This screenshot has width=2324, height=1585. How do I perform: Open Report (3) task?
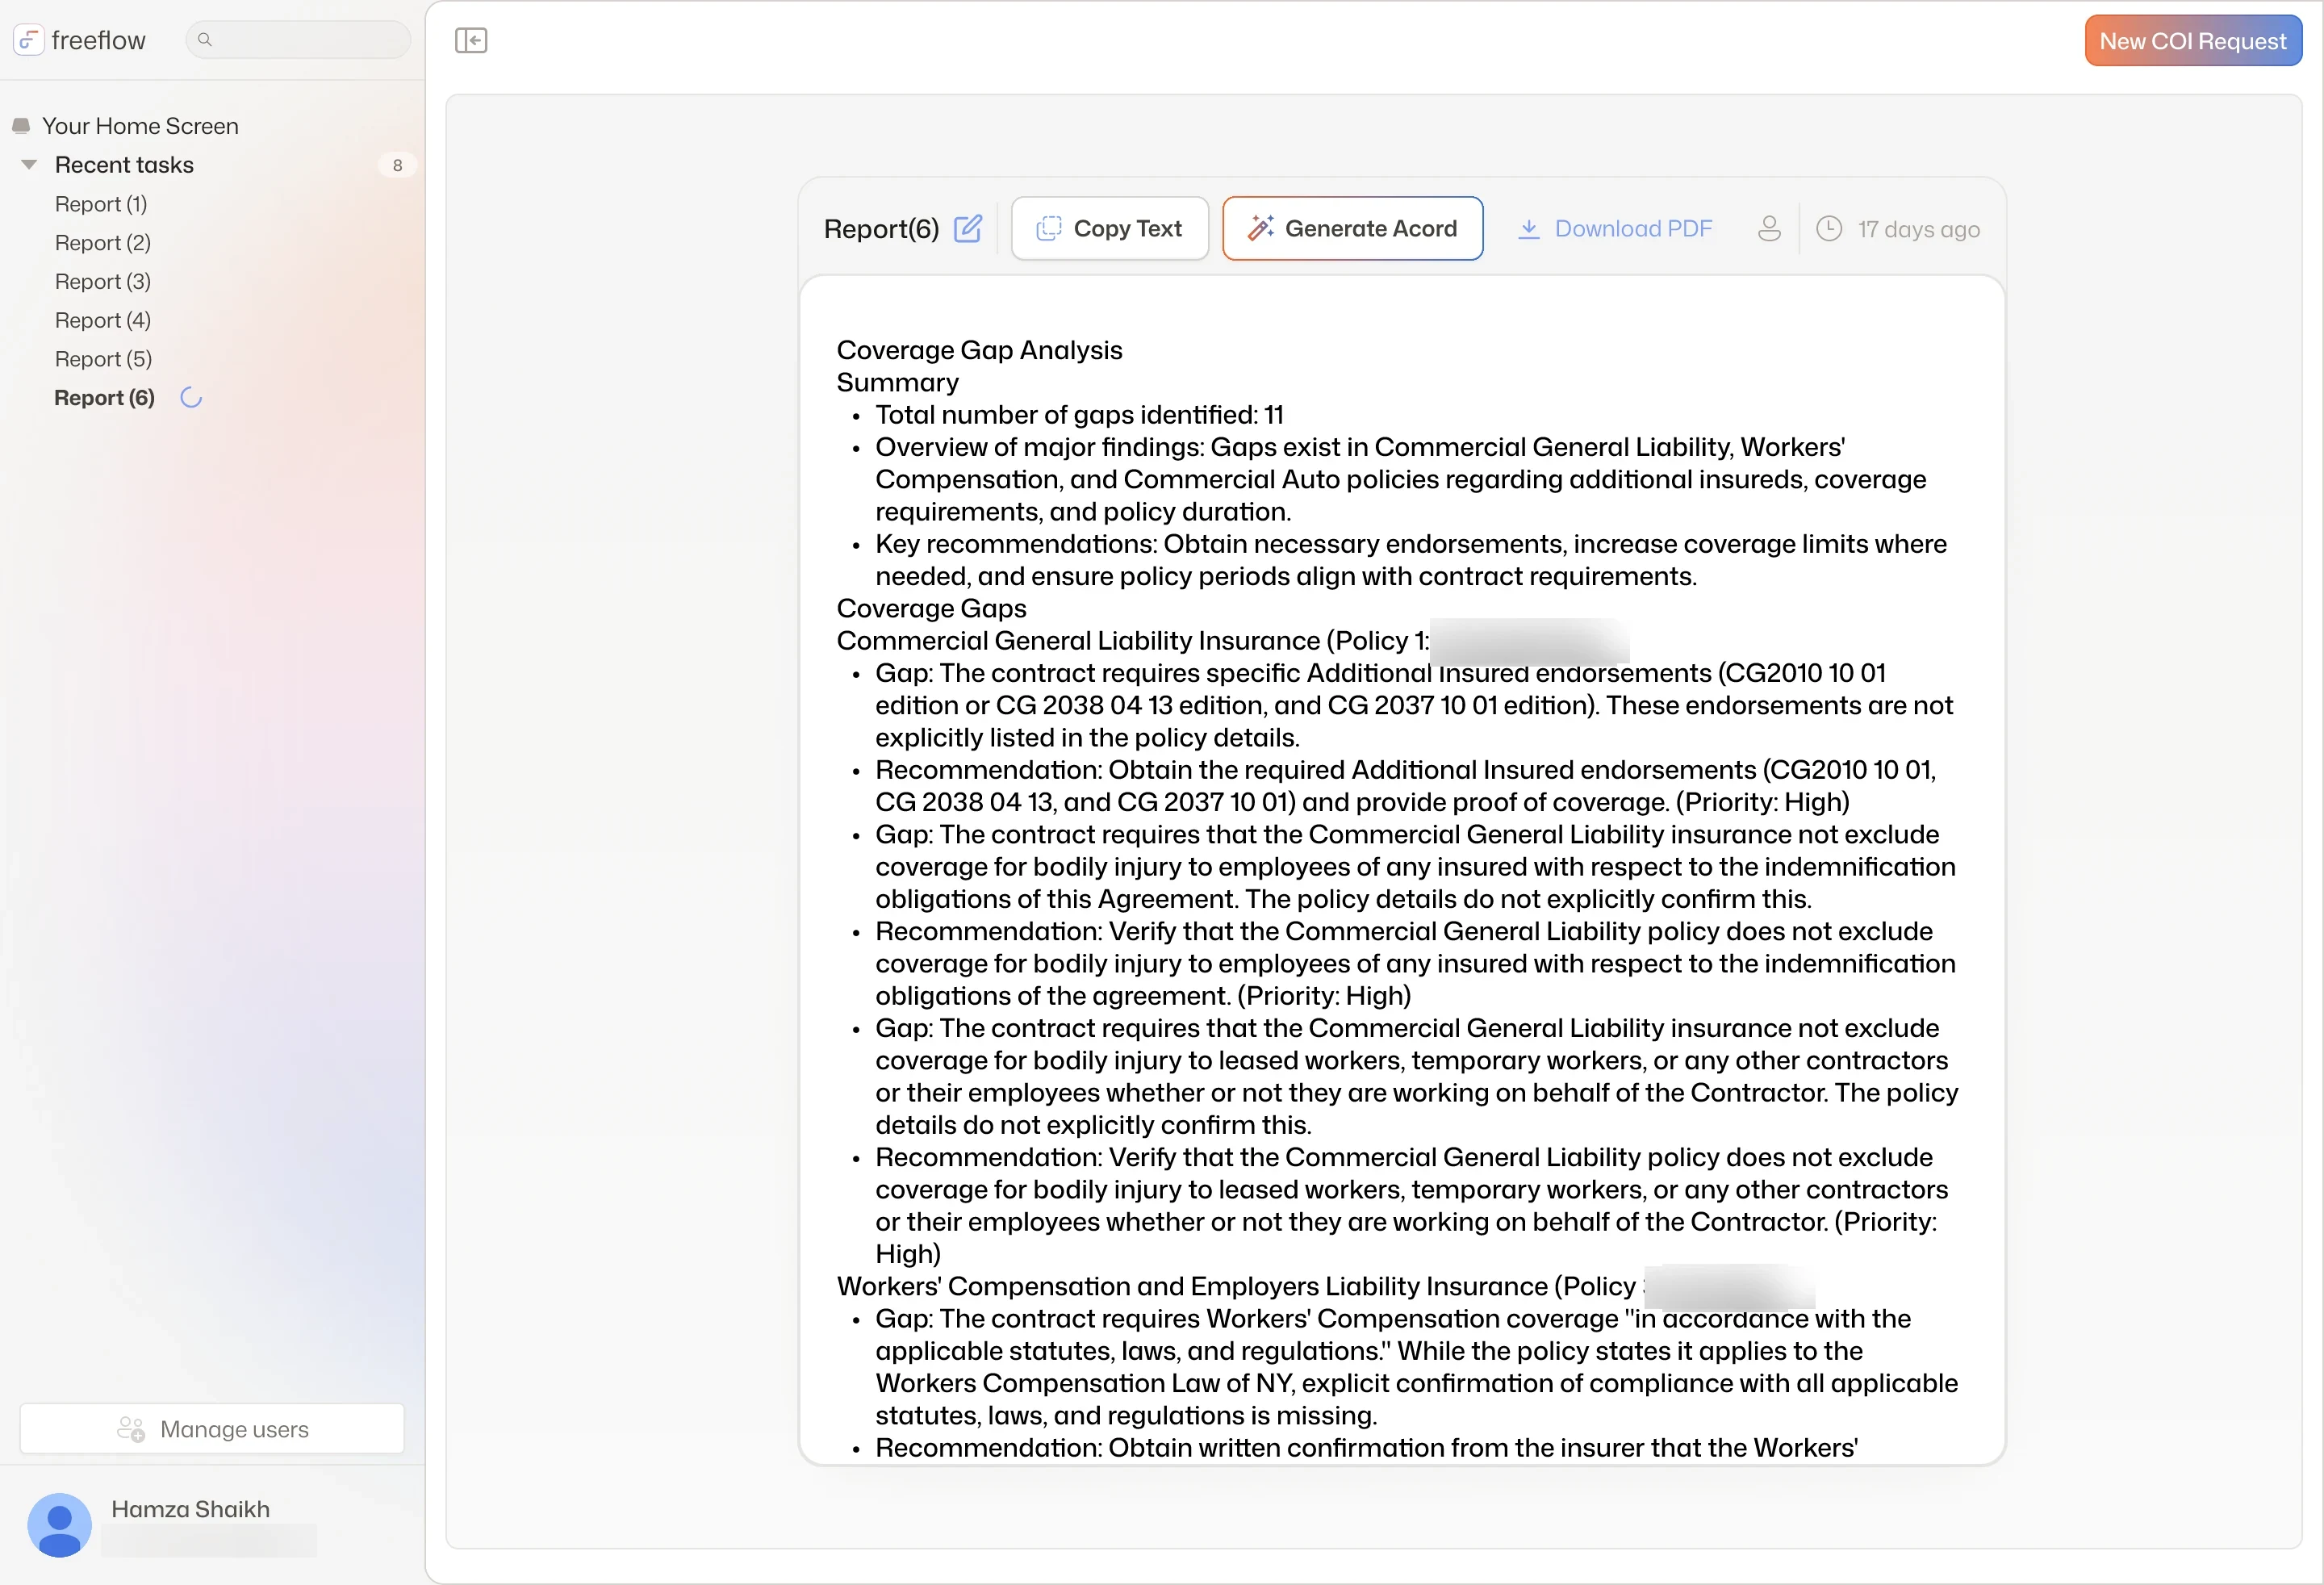point(103,282)
